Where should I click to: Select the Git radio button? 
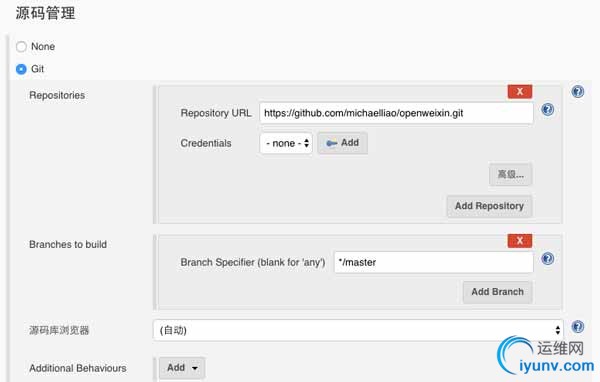pos(21,69)
